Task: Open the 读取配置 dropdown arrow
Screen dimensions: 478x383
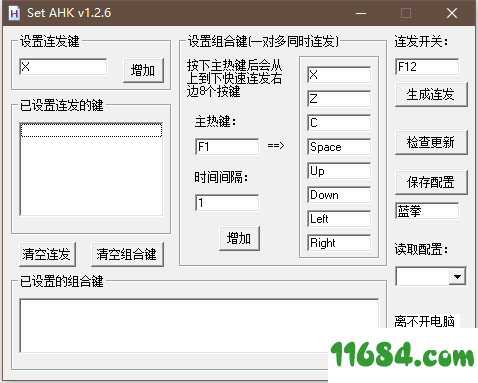Action: pyautogui.click(x=457, y=277)
